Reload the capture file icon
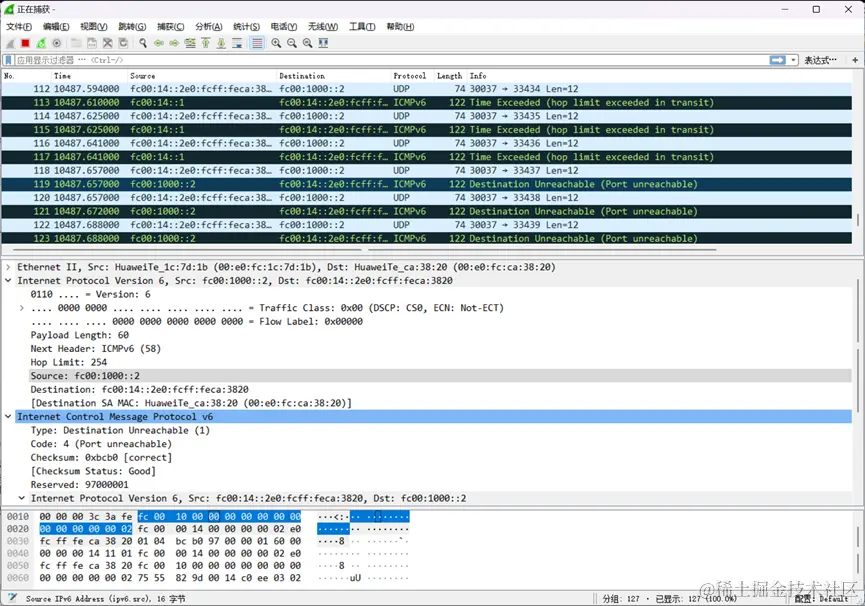The width and height of the screenshot is (865, 606). click(124, 43)
